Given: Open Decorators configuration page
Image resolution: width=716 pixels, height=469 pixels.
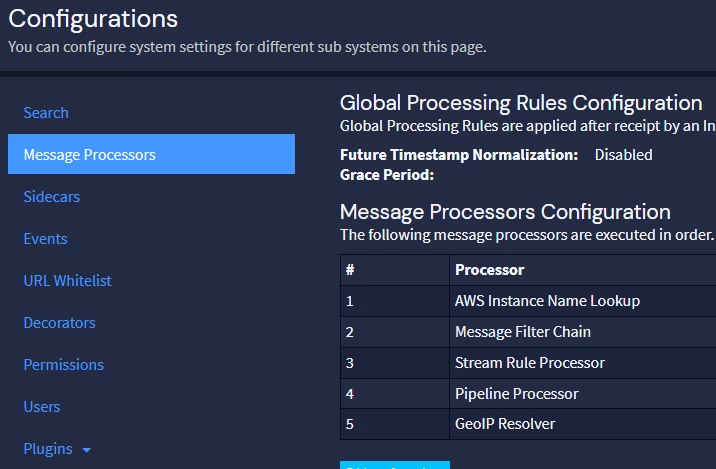Looking at the screenshot, I should pos(60,323).
